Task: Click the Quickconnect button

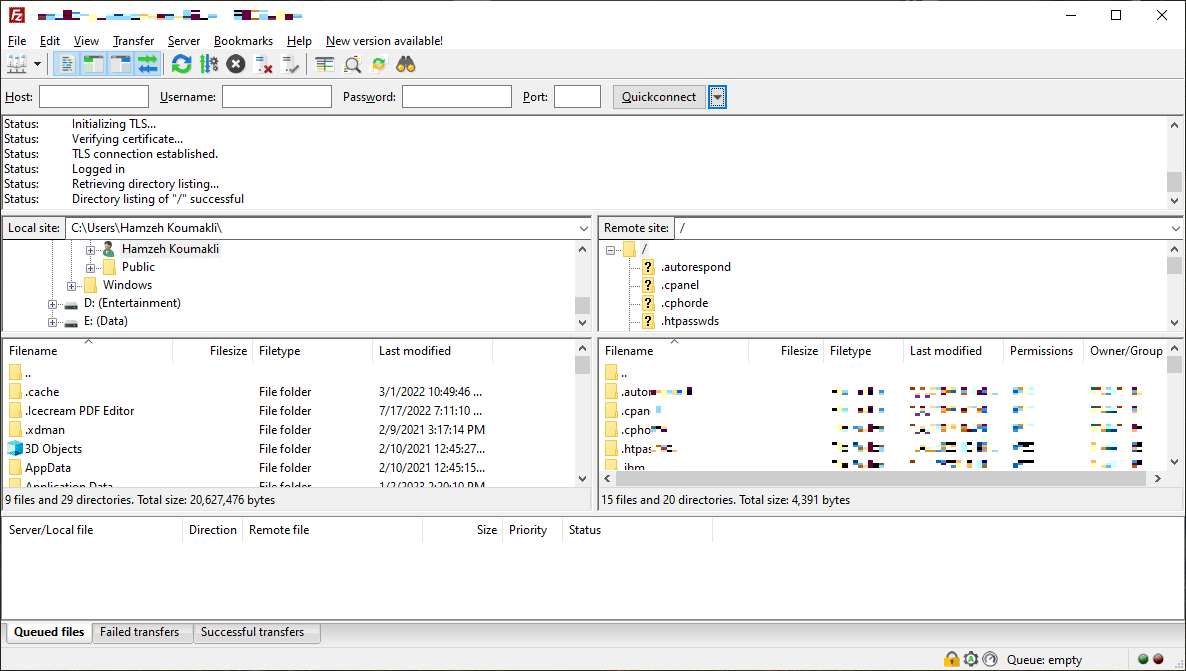Action: click(x=658, y=97)
